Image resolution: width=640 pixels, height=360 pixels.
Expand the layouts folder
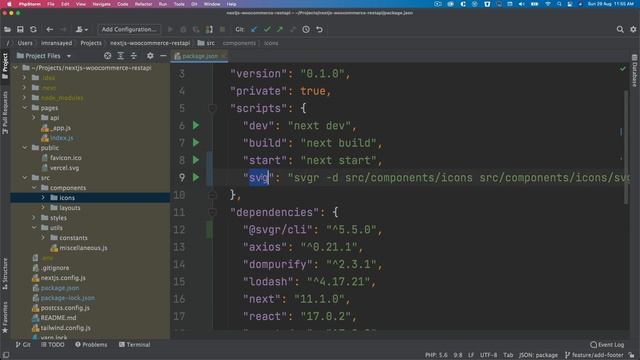coord(43,208)
